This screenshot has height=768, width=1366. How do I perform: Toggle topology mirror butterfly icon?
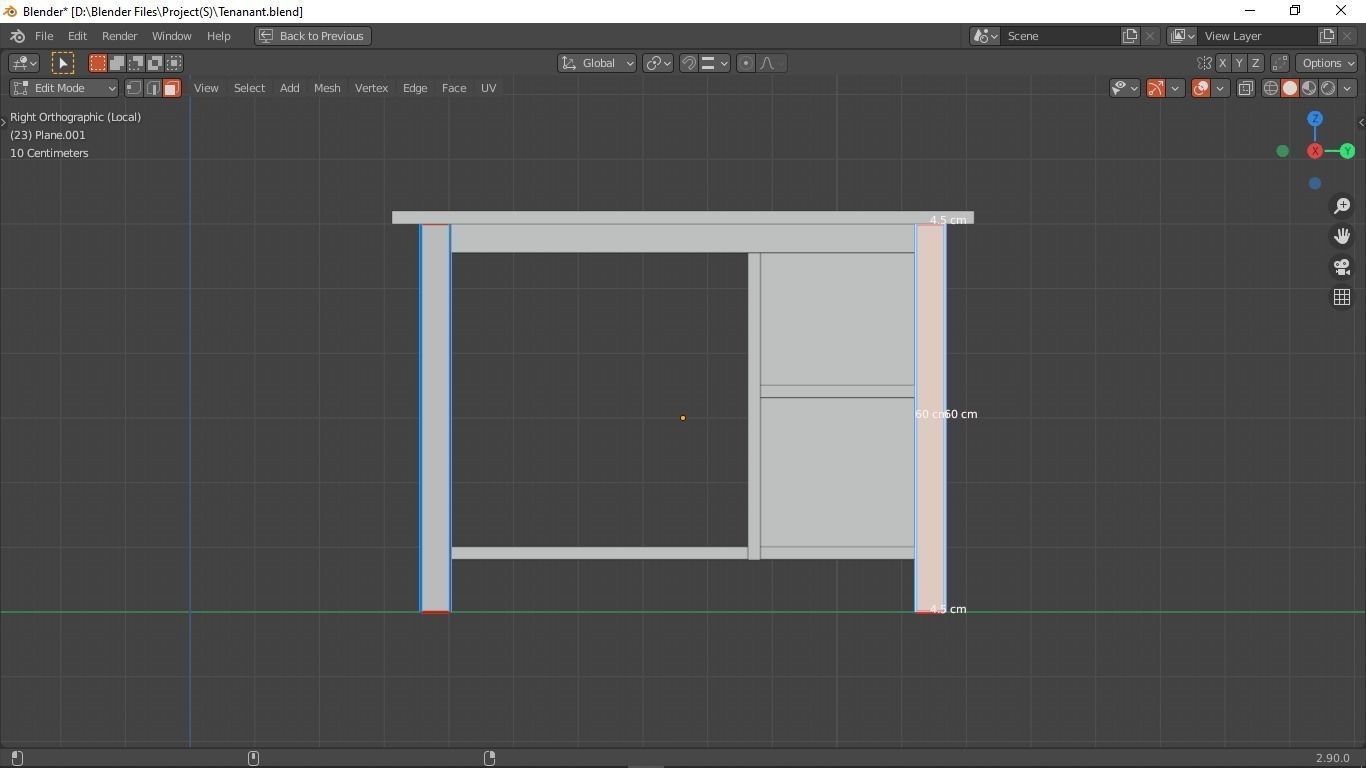click(1204, 63)
